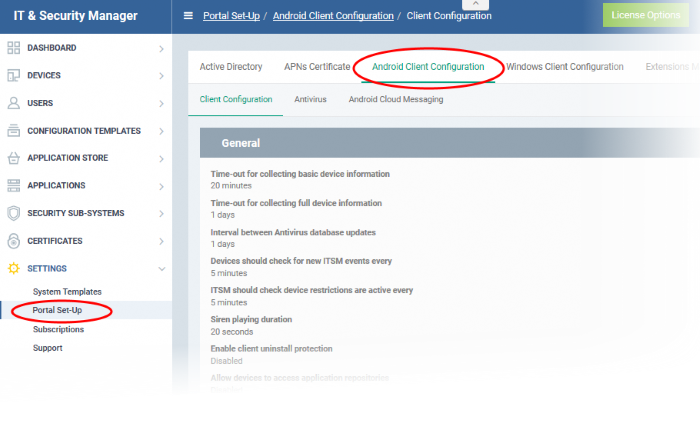Click the Application Store basket icon
The width and height of the screenshot is (700, 434).
click(14, 158)
